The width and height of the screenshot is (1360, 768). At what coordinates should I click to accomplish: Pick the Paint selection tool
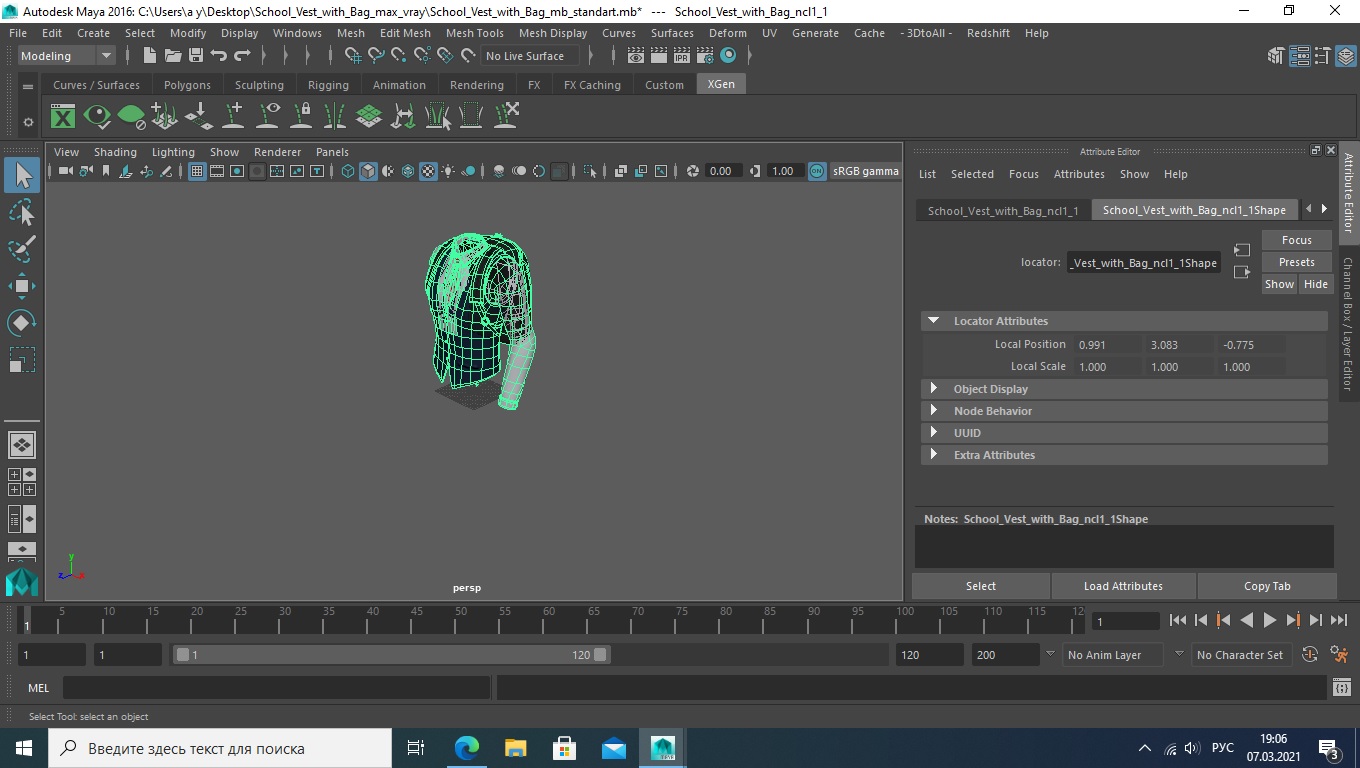[22, 249]
